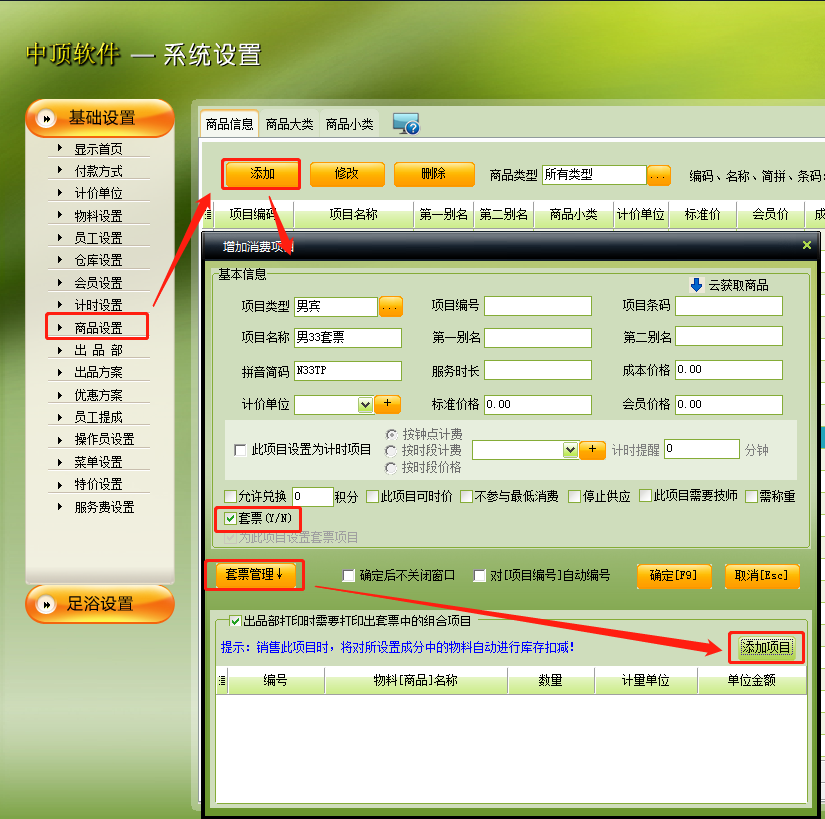The height and width of the screenshot is (819, 825).
Task: Select 按时段计费 radio button
Action: [391, 451]
